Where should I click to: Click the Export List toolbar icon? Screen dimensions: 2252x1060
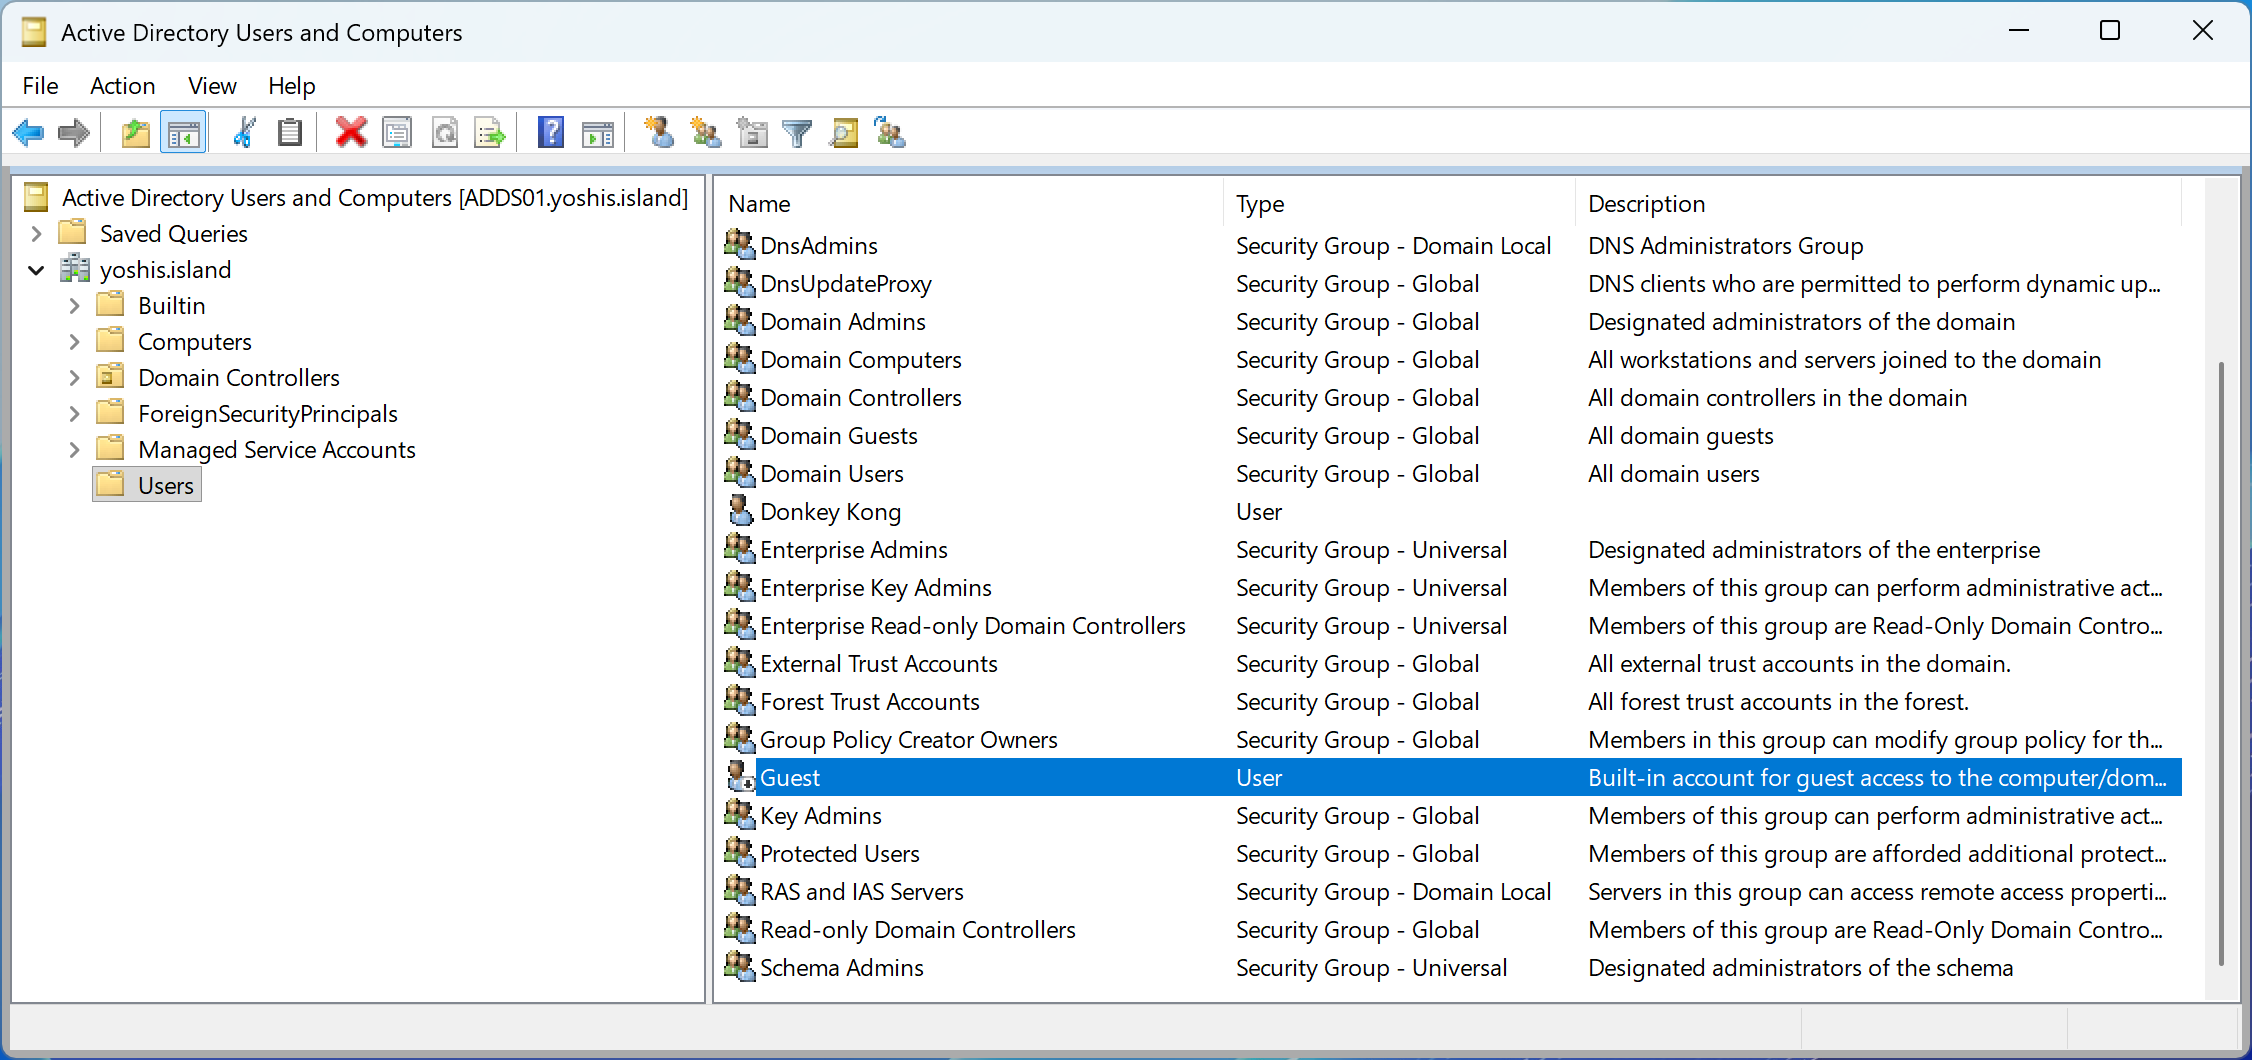[490, 133]
